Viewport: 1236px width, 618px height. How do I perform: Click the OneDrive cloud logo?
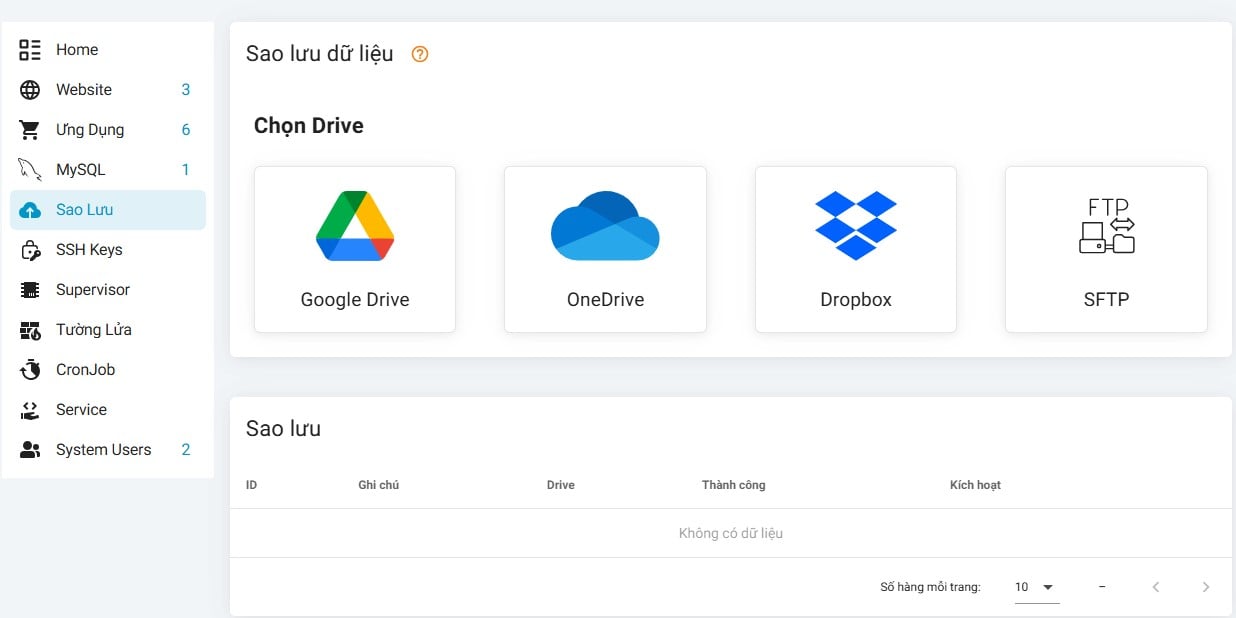(605, 226)
